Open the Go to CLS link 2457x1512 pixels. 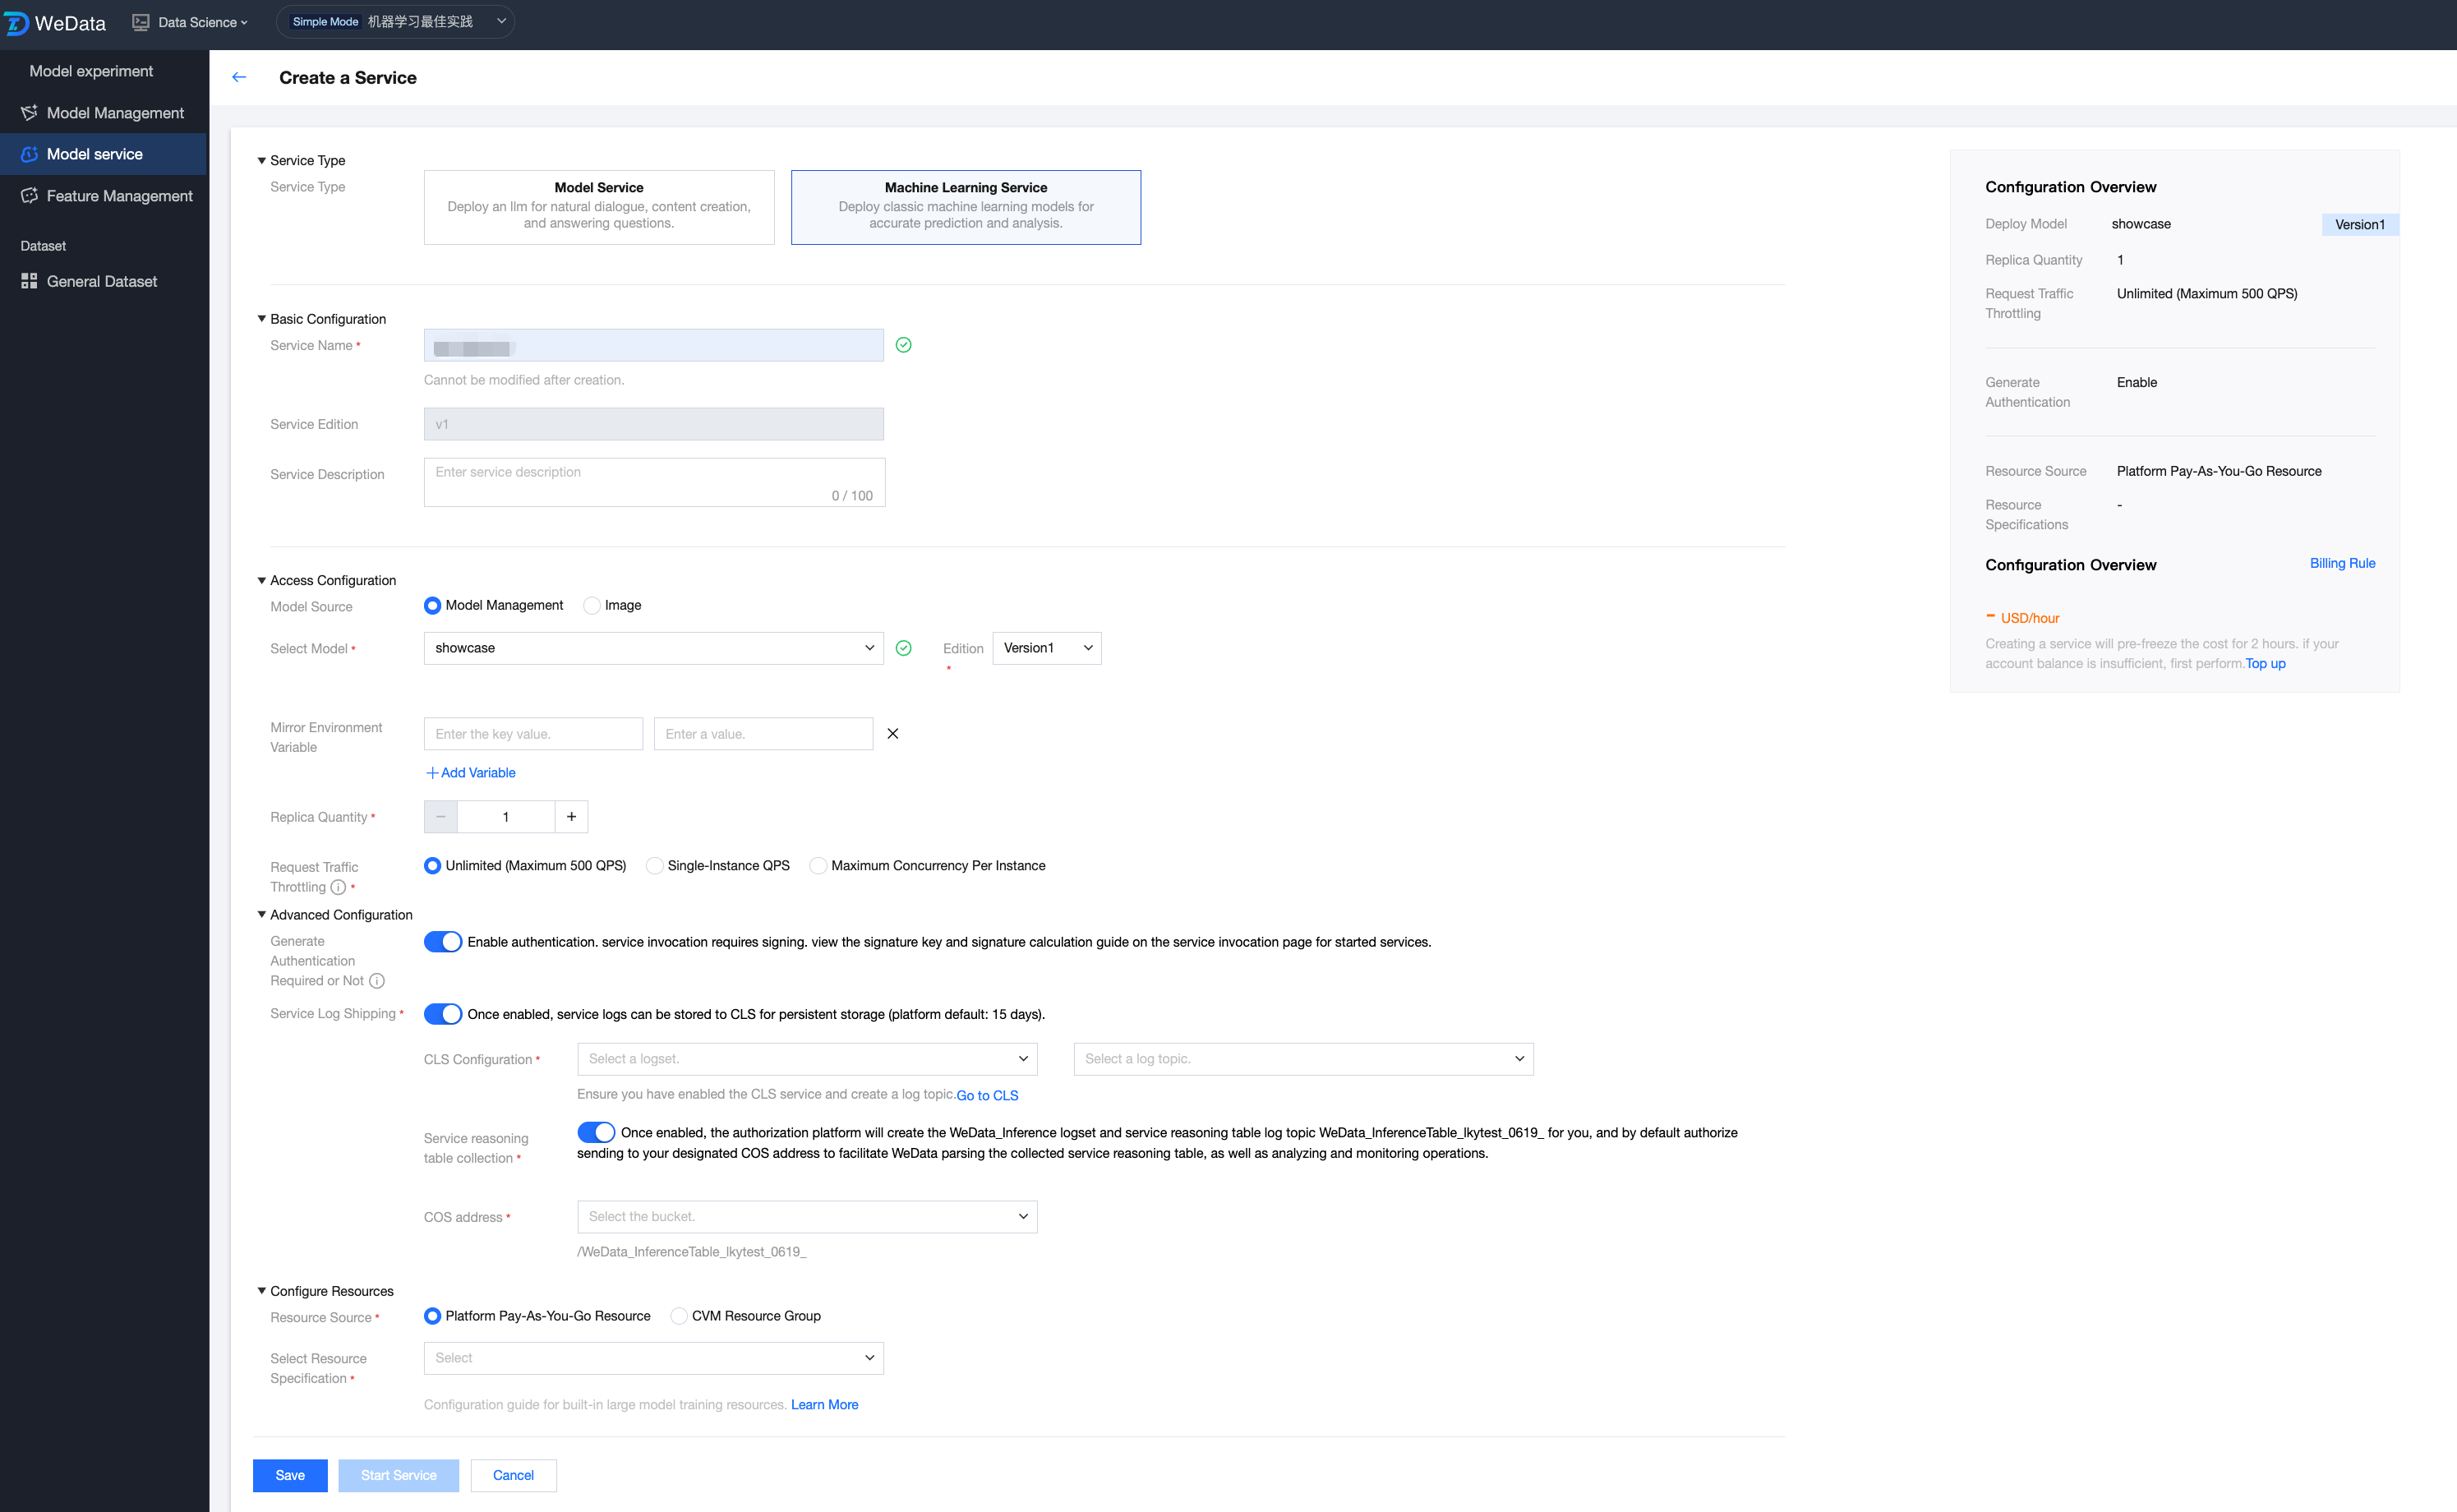(x=987, y=1095)
